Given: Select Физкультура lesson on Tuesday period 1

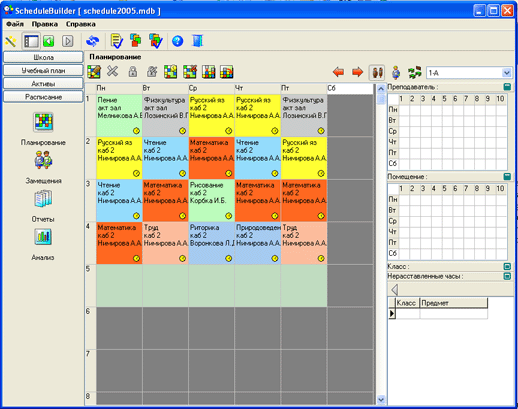Looking at the screenshot, I should [165, 115].
